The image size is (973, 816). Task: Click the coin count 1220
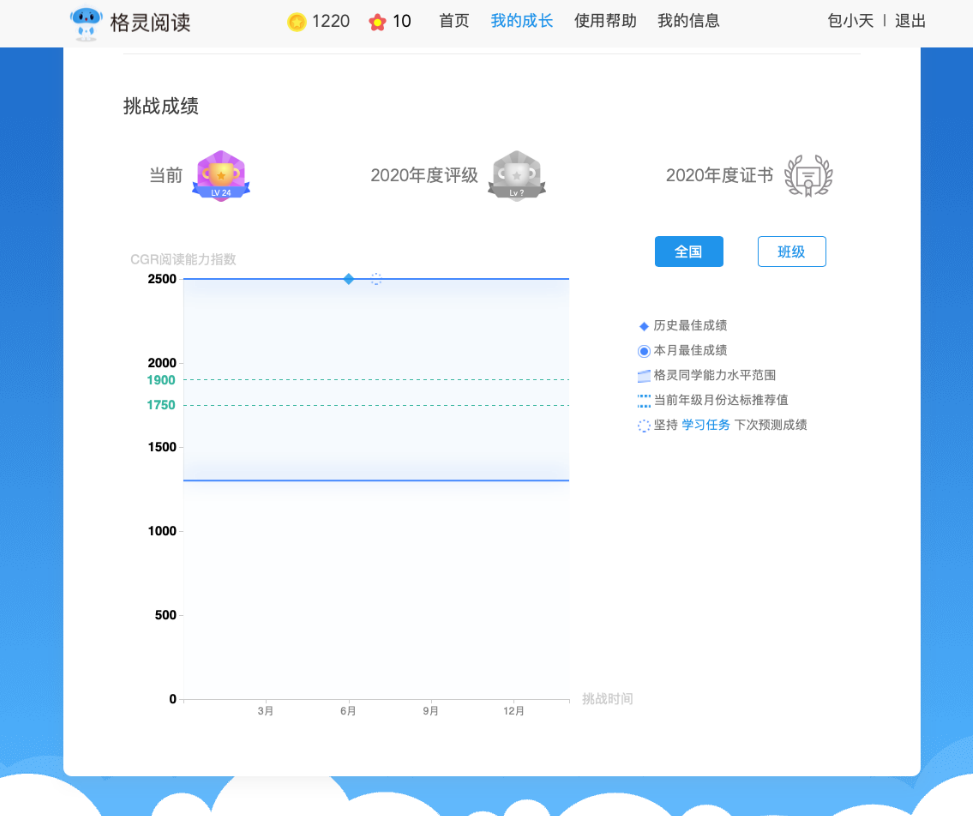331,22
